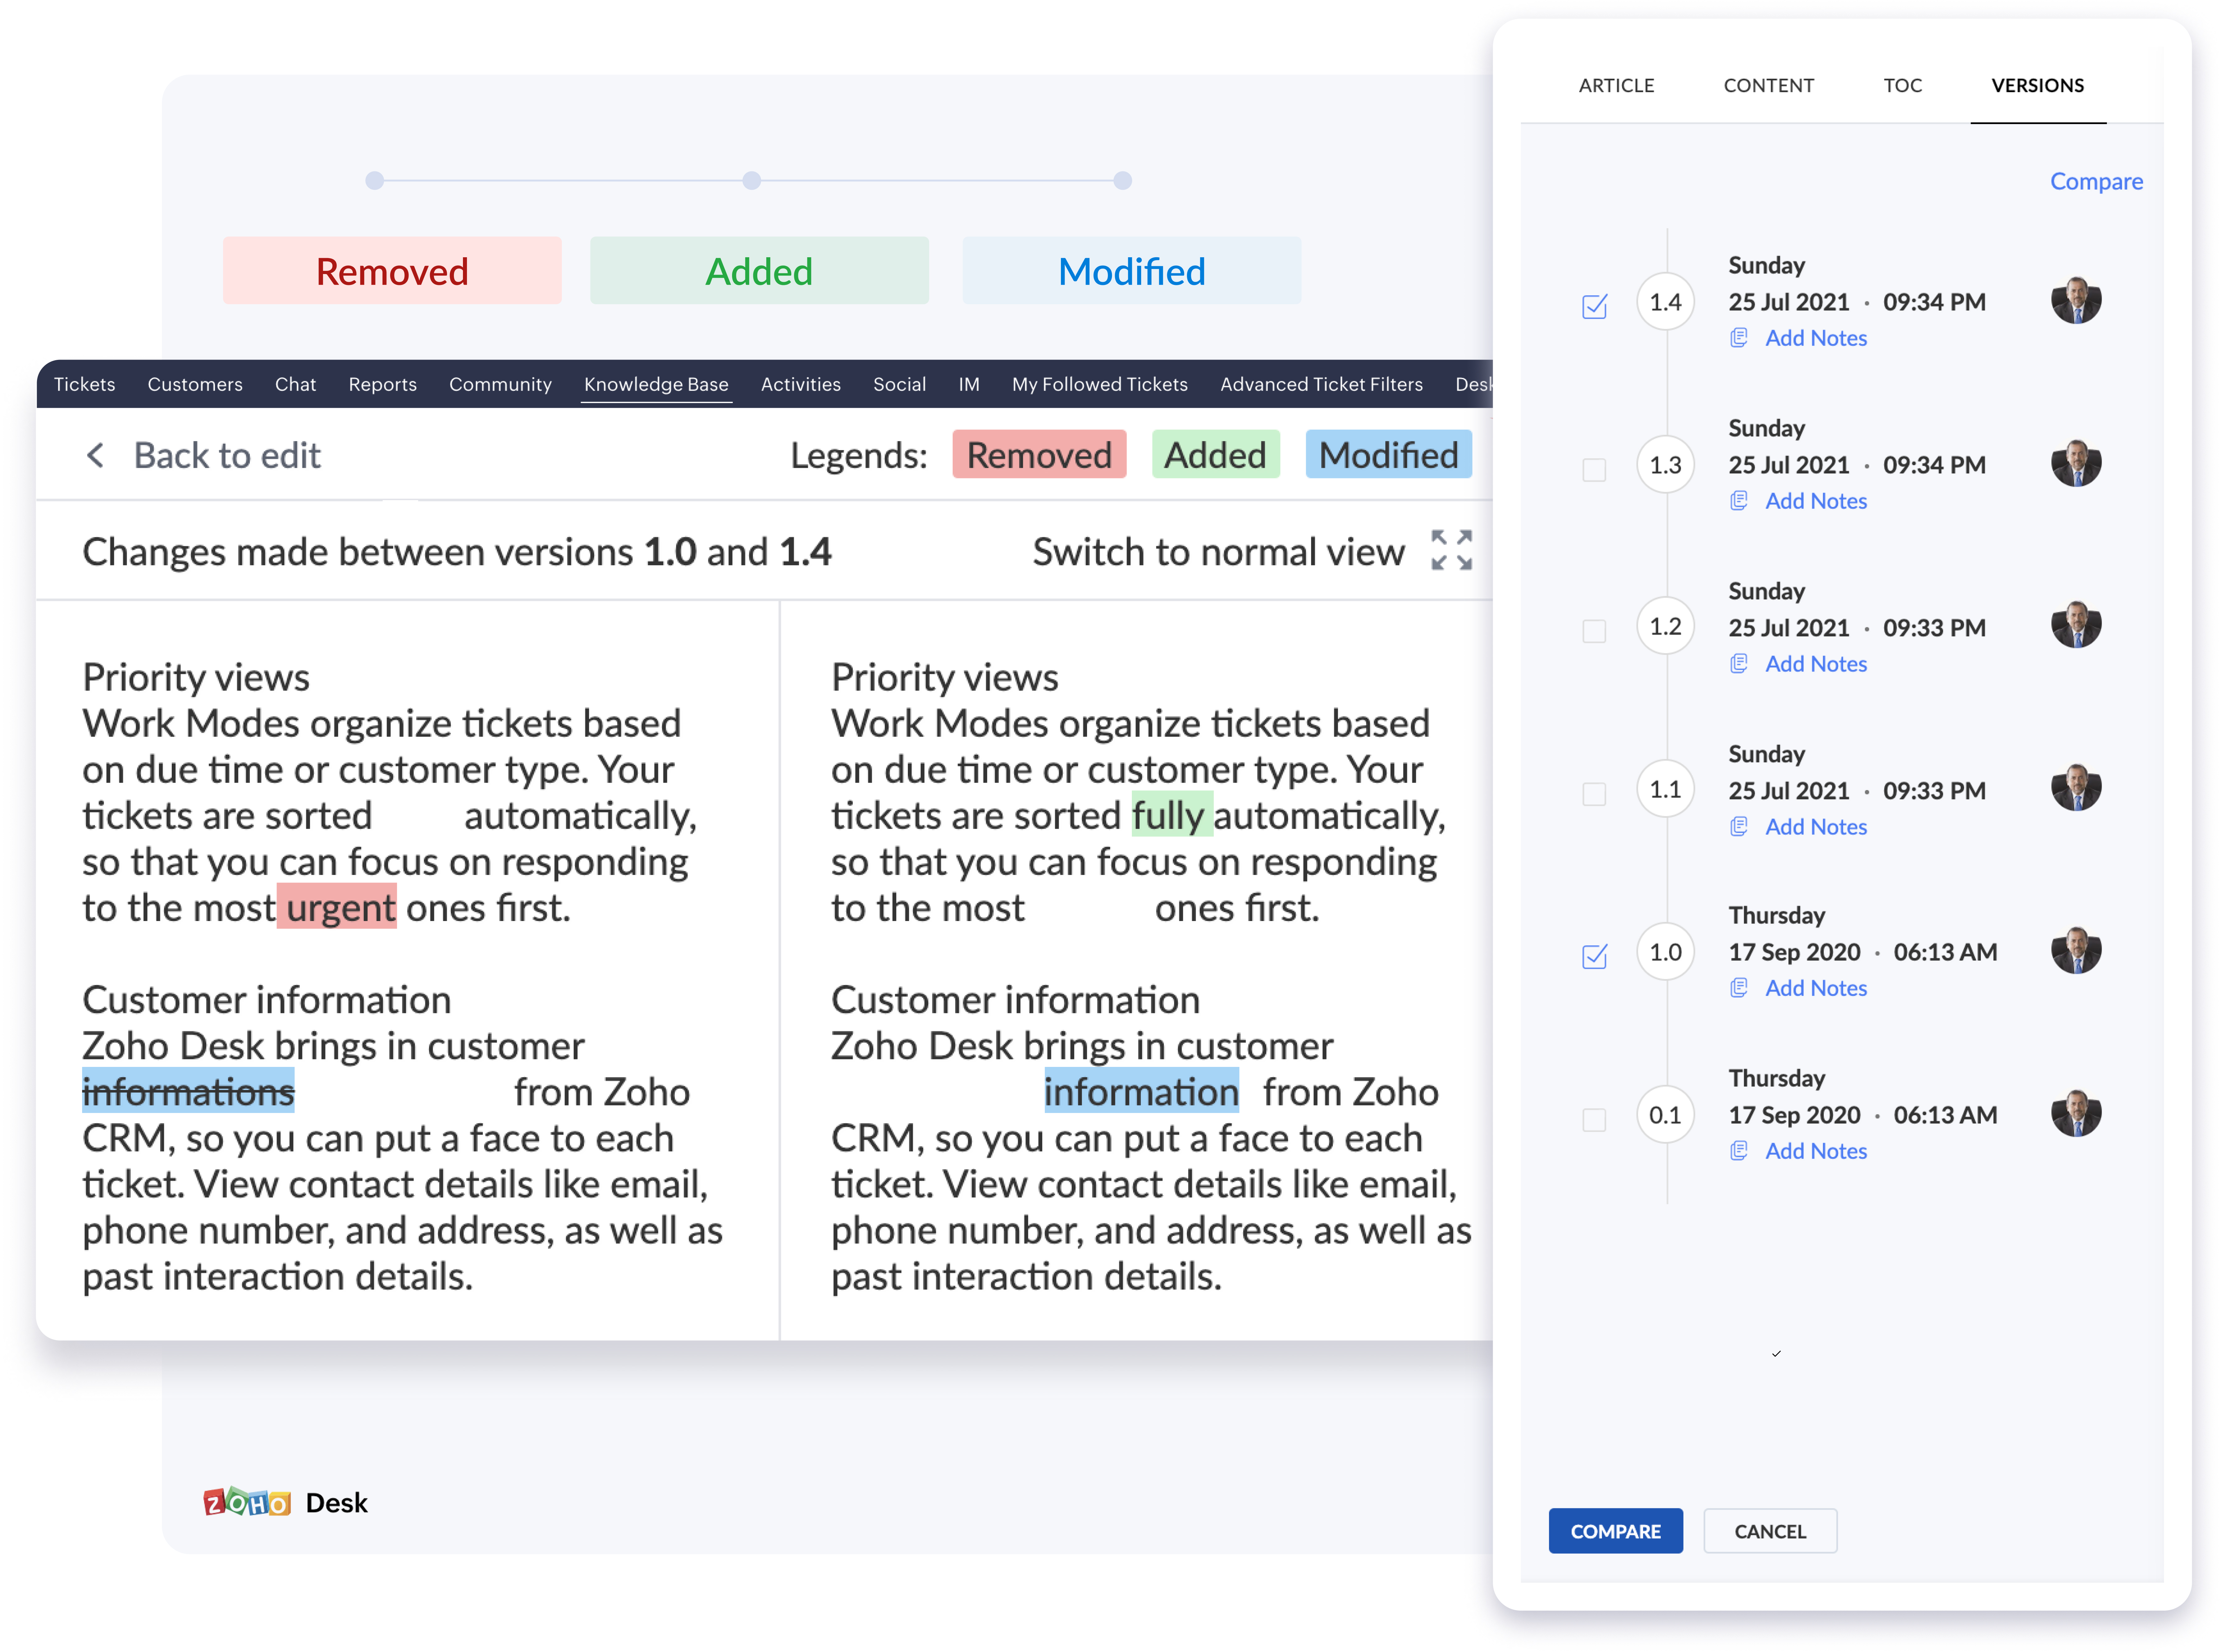The width and height of the screenshot is (2222, 1652).
Task: Click the back arrow beside Back to edit
Action: [95, 456]
